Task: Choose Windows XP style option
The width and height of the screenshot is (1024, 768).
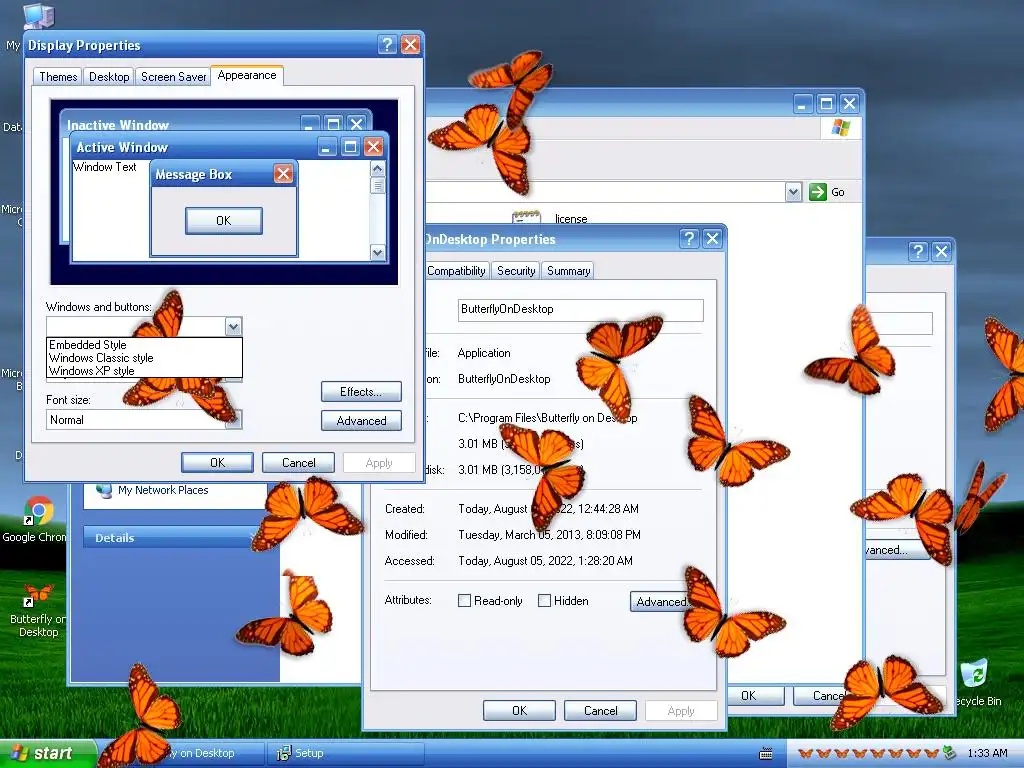Action: (91, 370)
